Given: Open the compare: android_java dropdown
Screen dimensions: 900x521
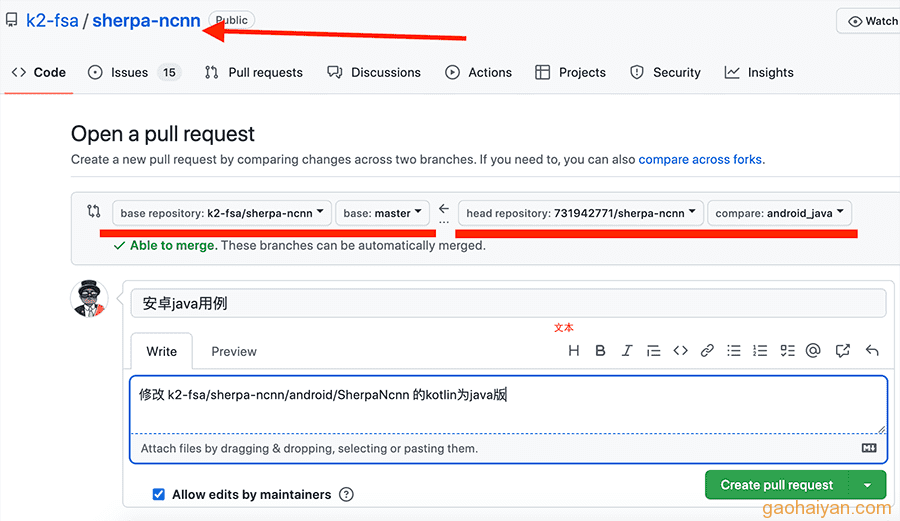Looking at the screenshot, I should [x=779, y=213].
